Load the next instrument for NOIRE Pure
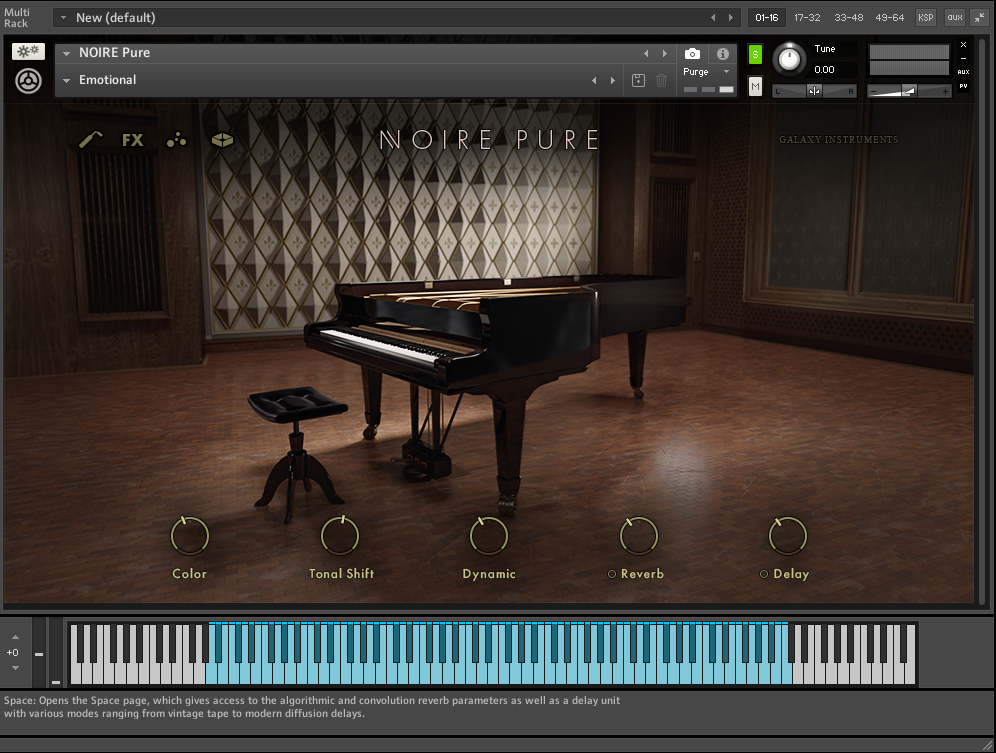Screen dimensions: 996x753 664,53
